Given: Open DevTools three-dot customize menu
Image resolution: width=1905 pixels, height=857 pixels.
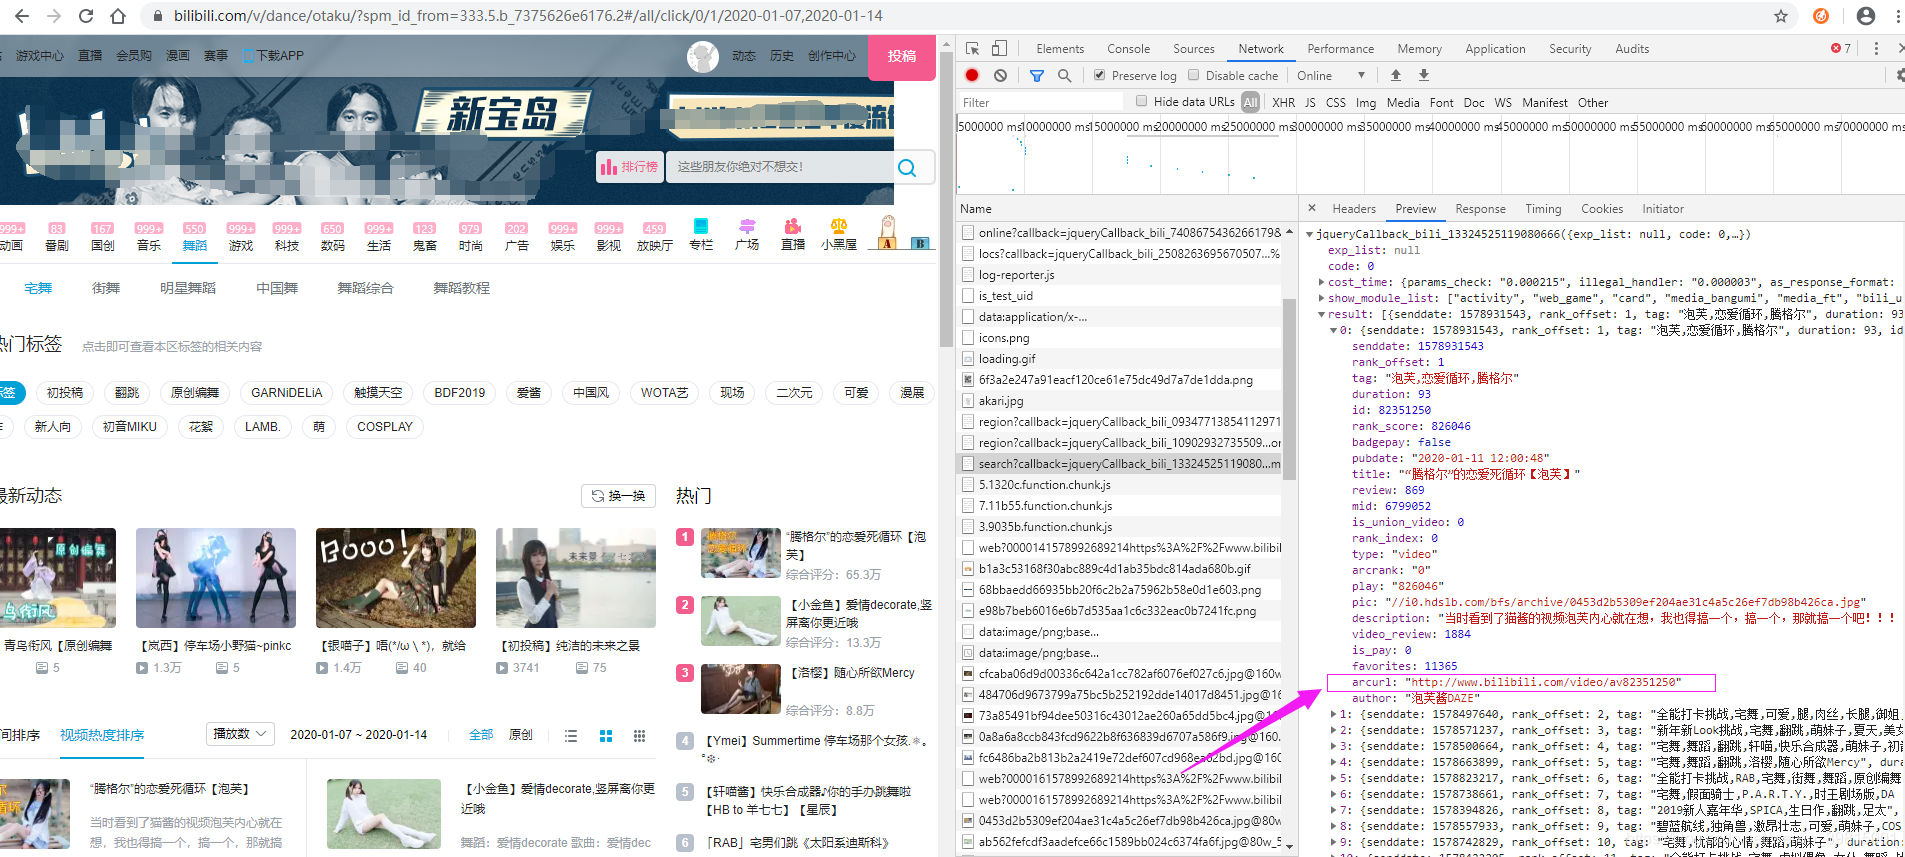Looking at the screenshot, I should pyautogui.click(x=1876, y=48).
